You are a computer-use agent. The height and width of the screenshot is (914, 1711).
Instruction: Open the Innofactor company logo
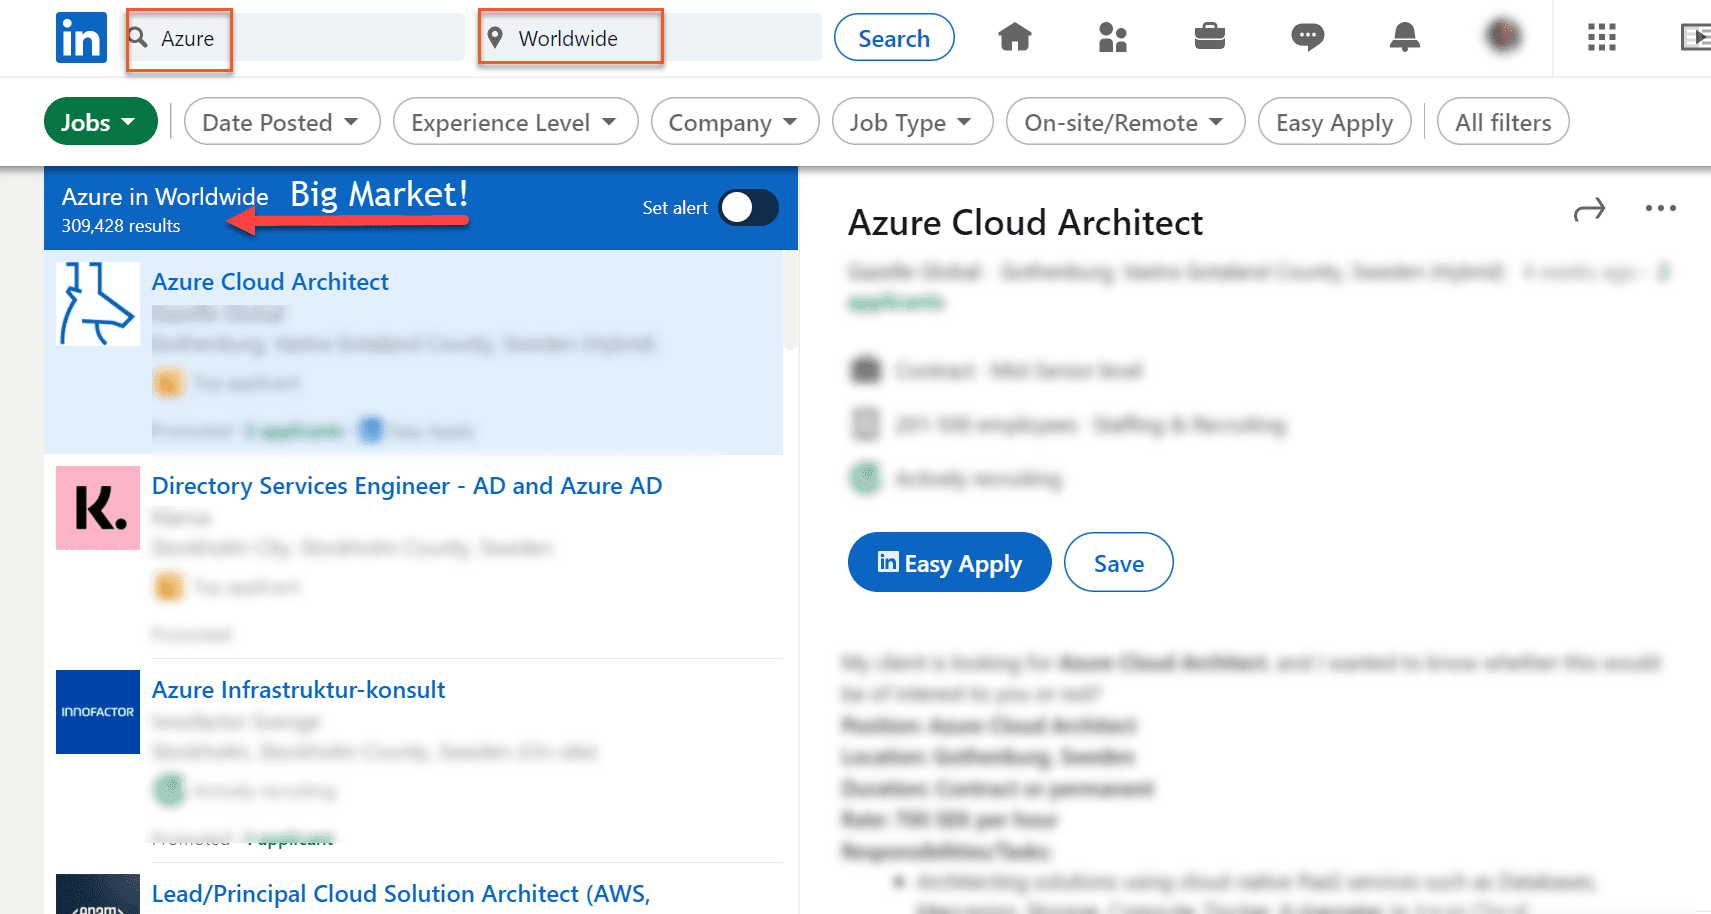click(x=98, y=712)
